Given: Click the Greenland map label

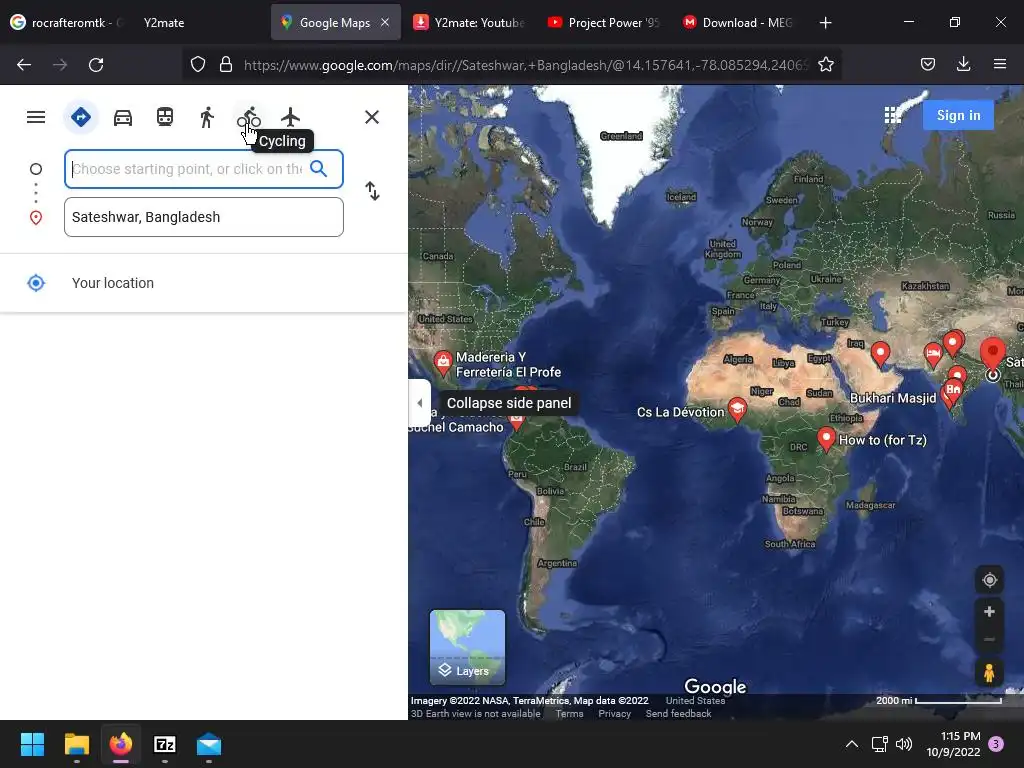Looking at the screenshot, I should pos(621,136).
